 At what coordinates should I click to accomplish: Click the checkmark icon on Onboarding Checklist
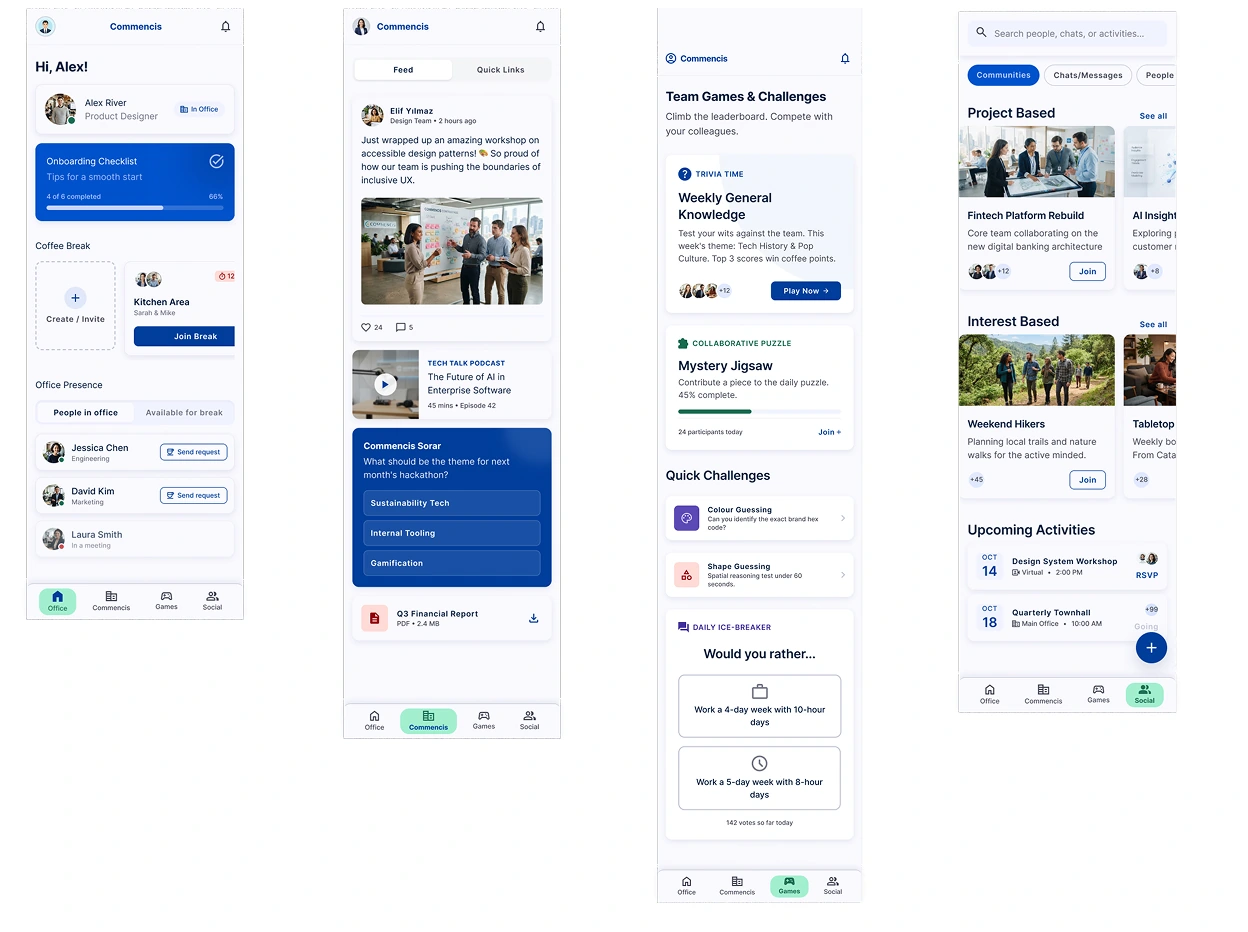[216, 161]
